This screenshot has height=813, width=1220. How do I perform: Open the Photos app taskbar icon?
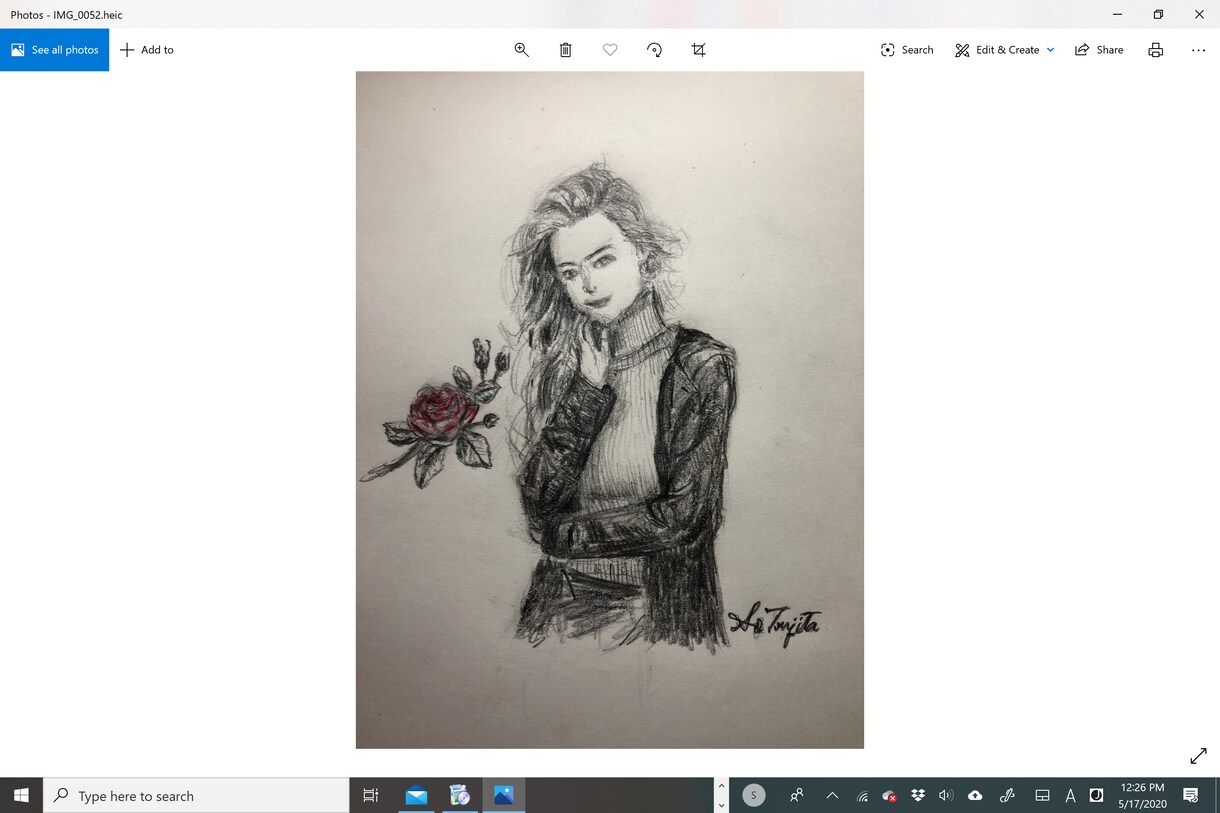(x=503, y=796)
